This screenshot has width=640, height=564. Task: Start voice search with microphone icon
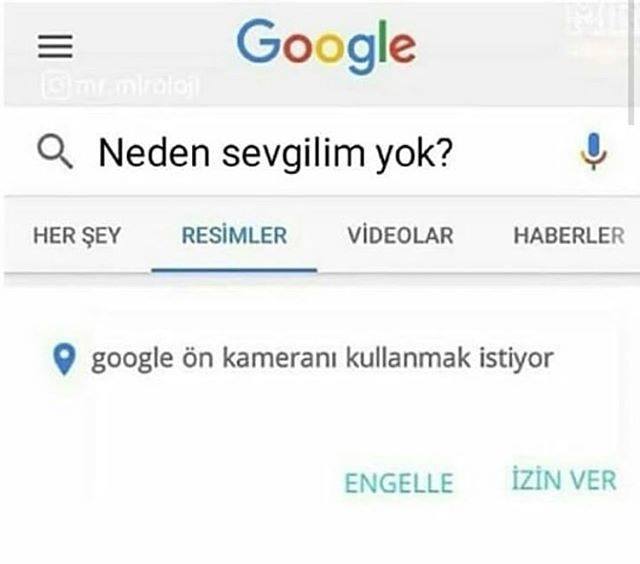pyautogui.click(x=594, y=151)
